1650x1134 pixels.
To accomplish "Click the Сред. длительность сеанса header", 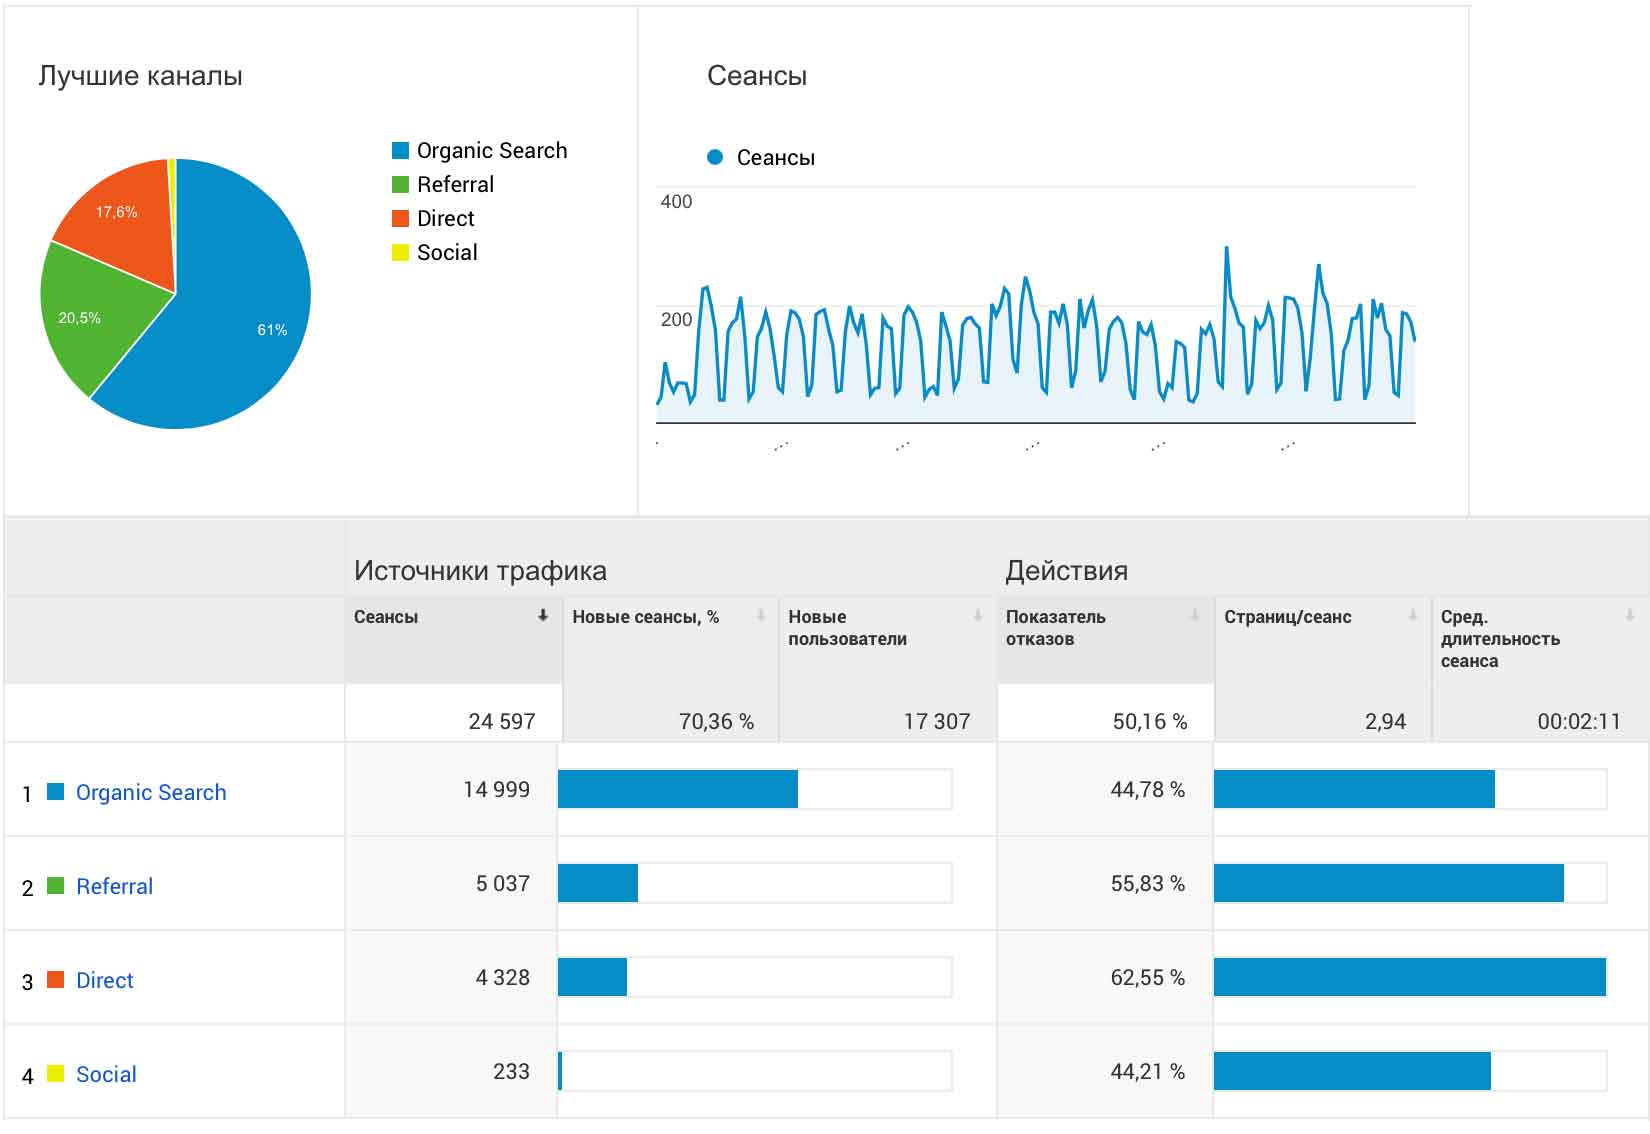I will (1541, 640).
